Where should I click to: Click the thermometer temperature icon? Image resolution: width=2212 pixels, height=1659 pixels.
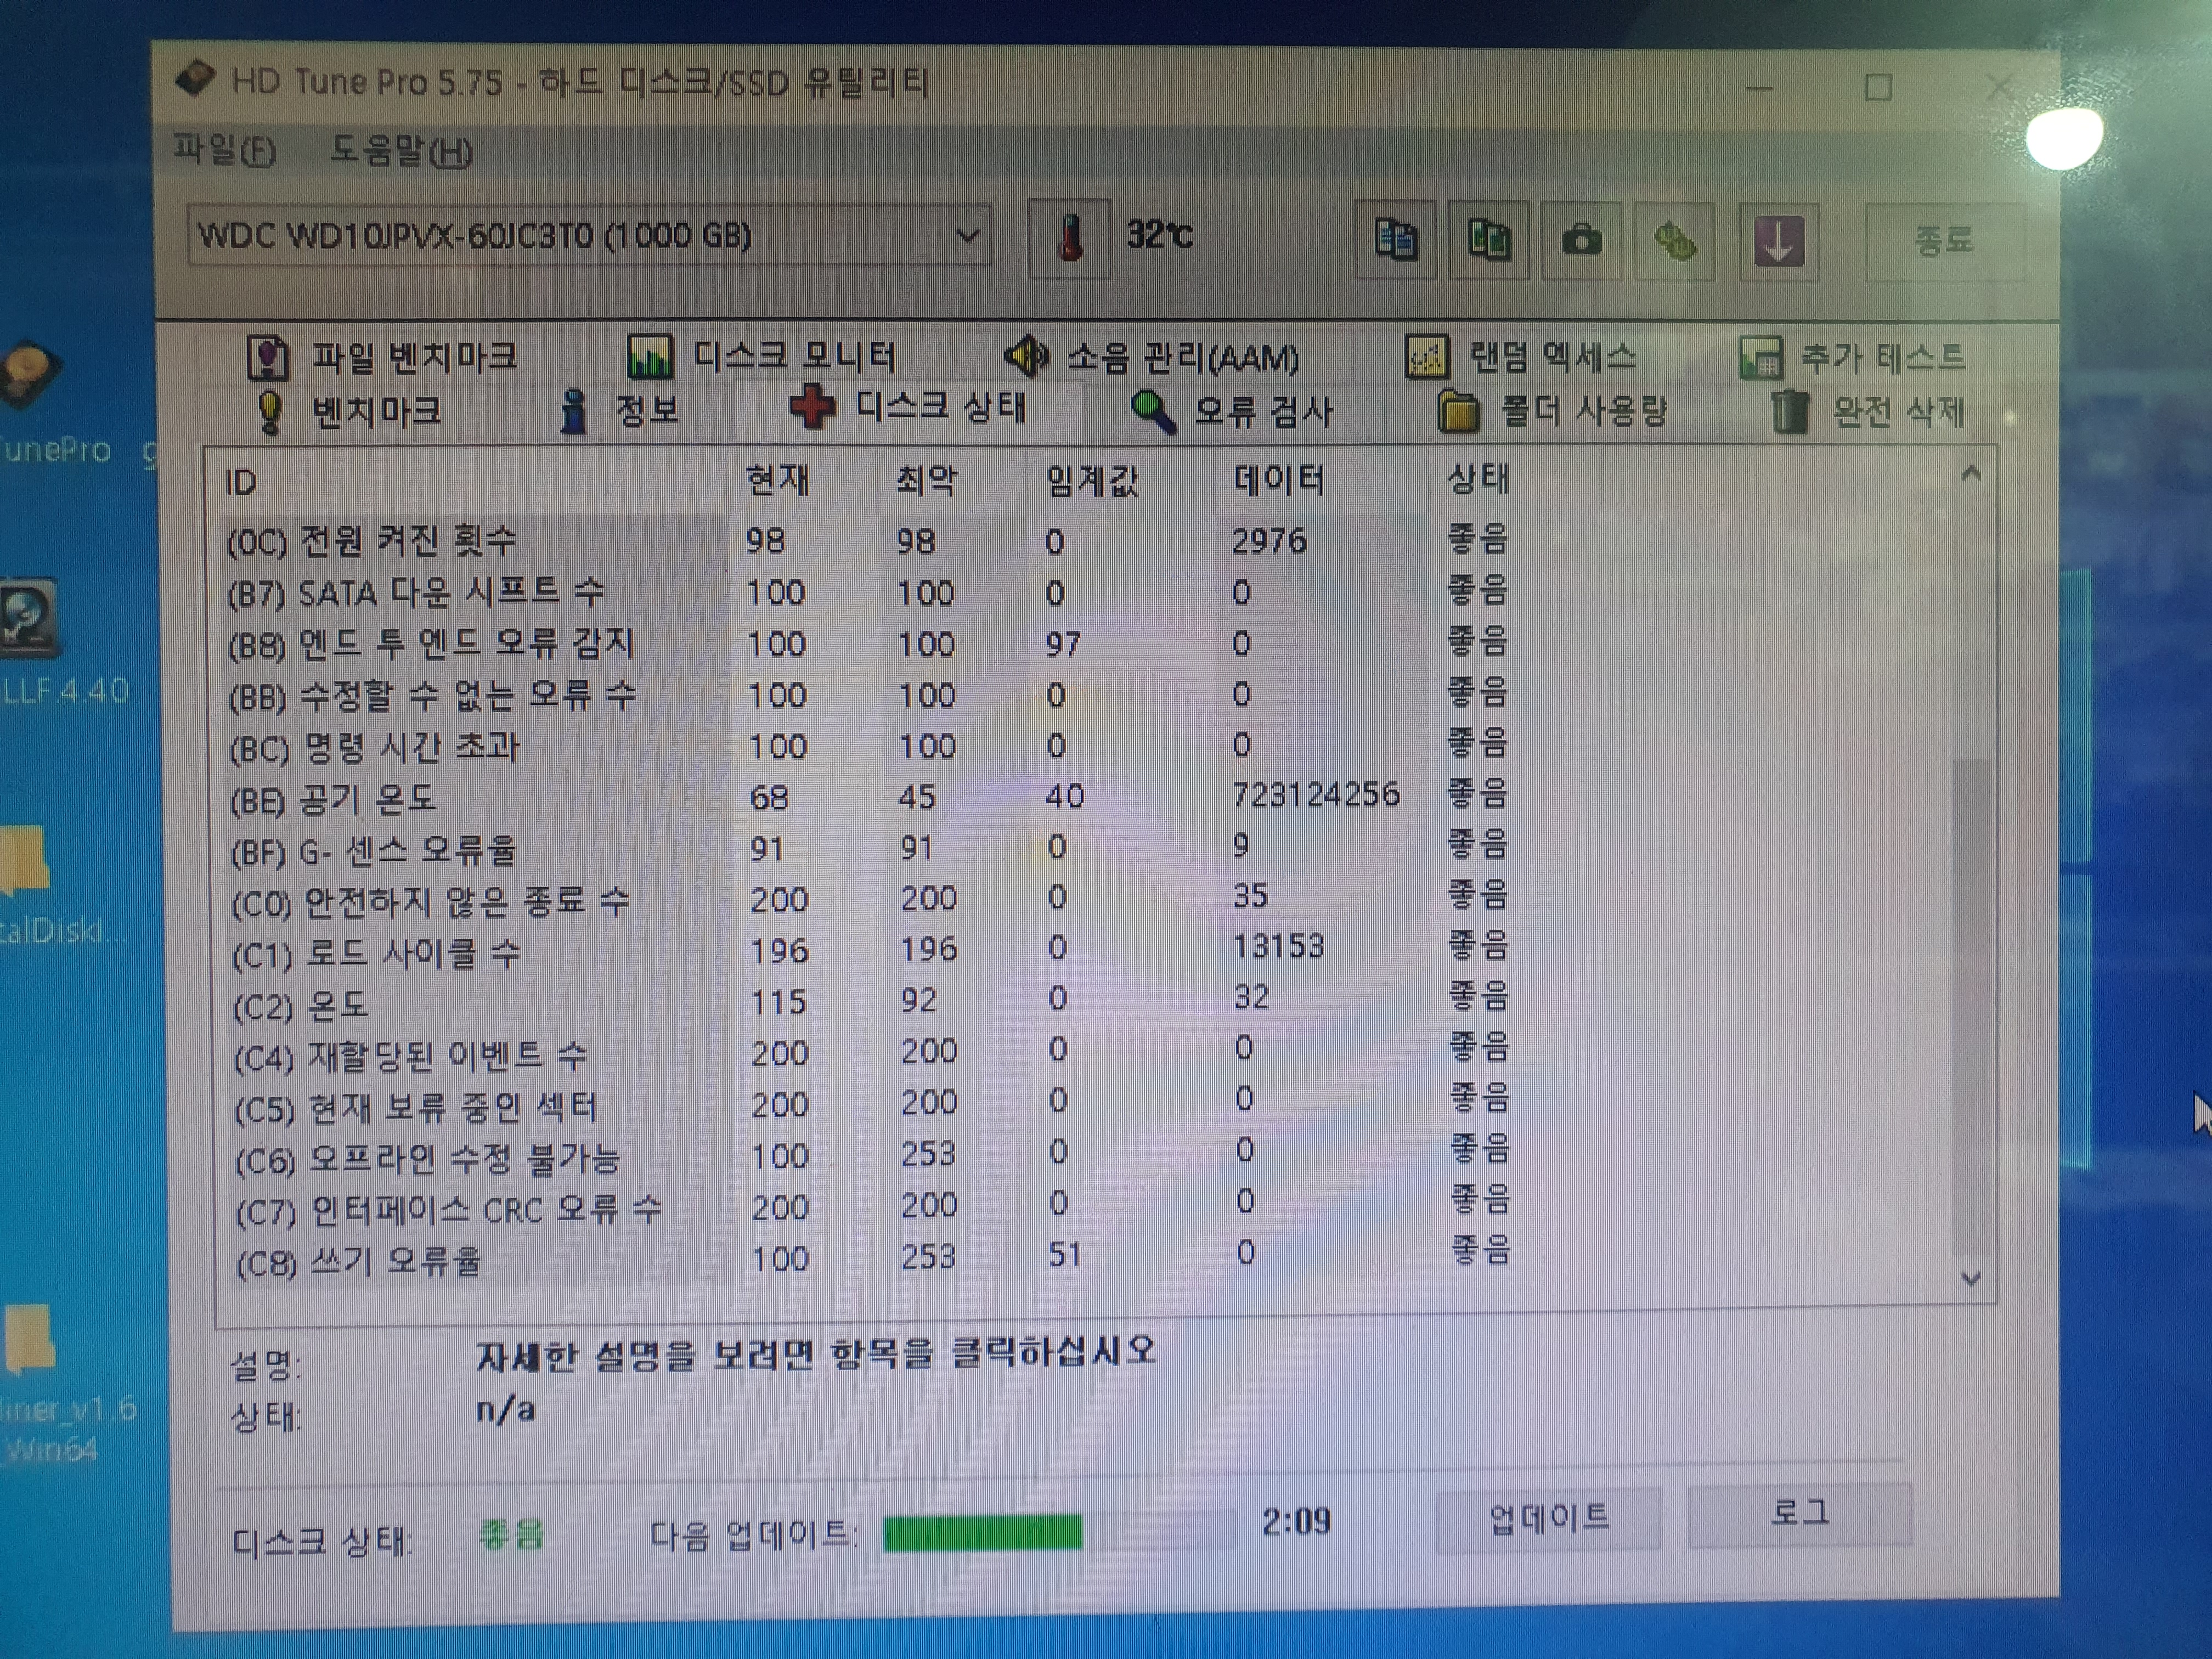point(1069,238)
